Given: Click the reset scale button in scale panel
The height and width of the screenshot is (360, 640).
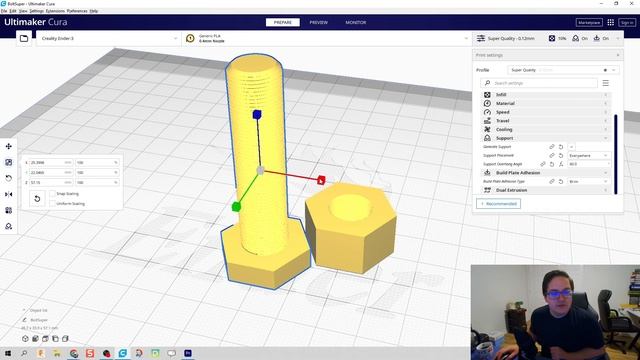Looking at the screenshot, I should click(37, 199).
